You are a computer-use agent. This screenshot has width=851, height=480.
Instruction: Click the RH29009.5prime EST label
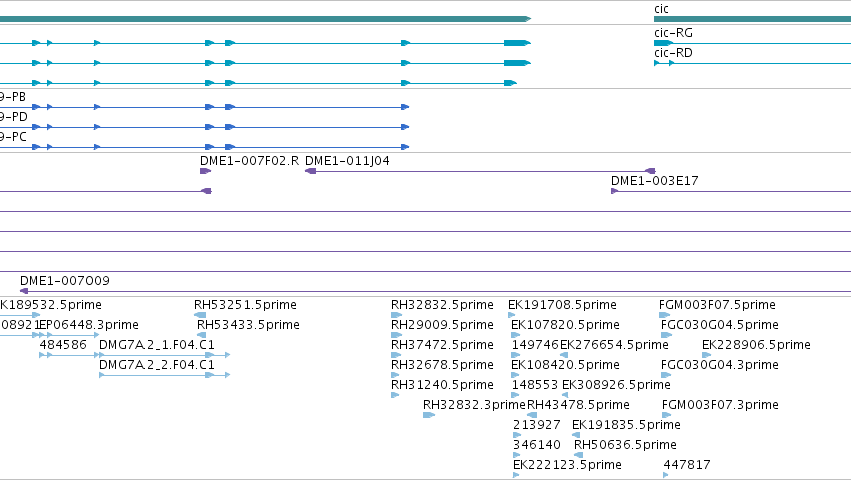coord(442,325)
